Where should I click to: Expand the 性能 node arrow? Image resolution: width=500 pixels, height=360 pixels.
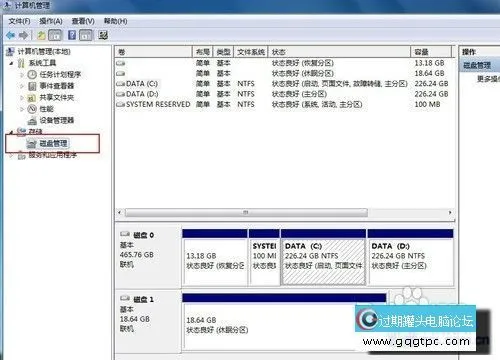(x=22, y=109)
